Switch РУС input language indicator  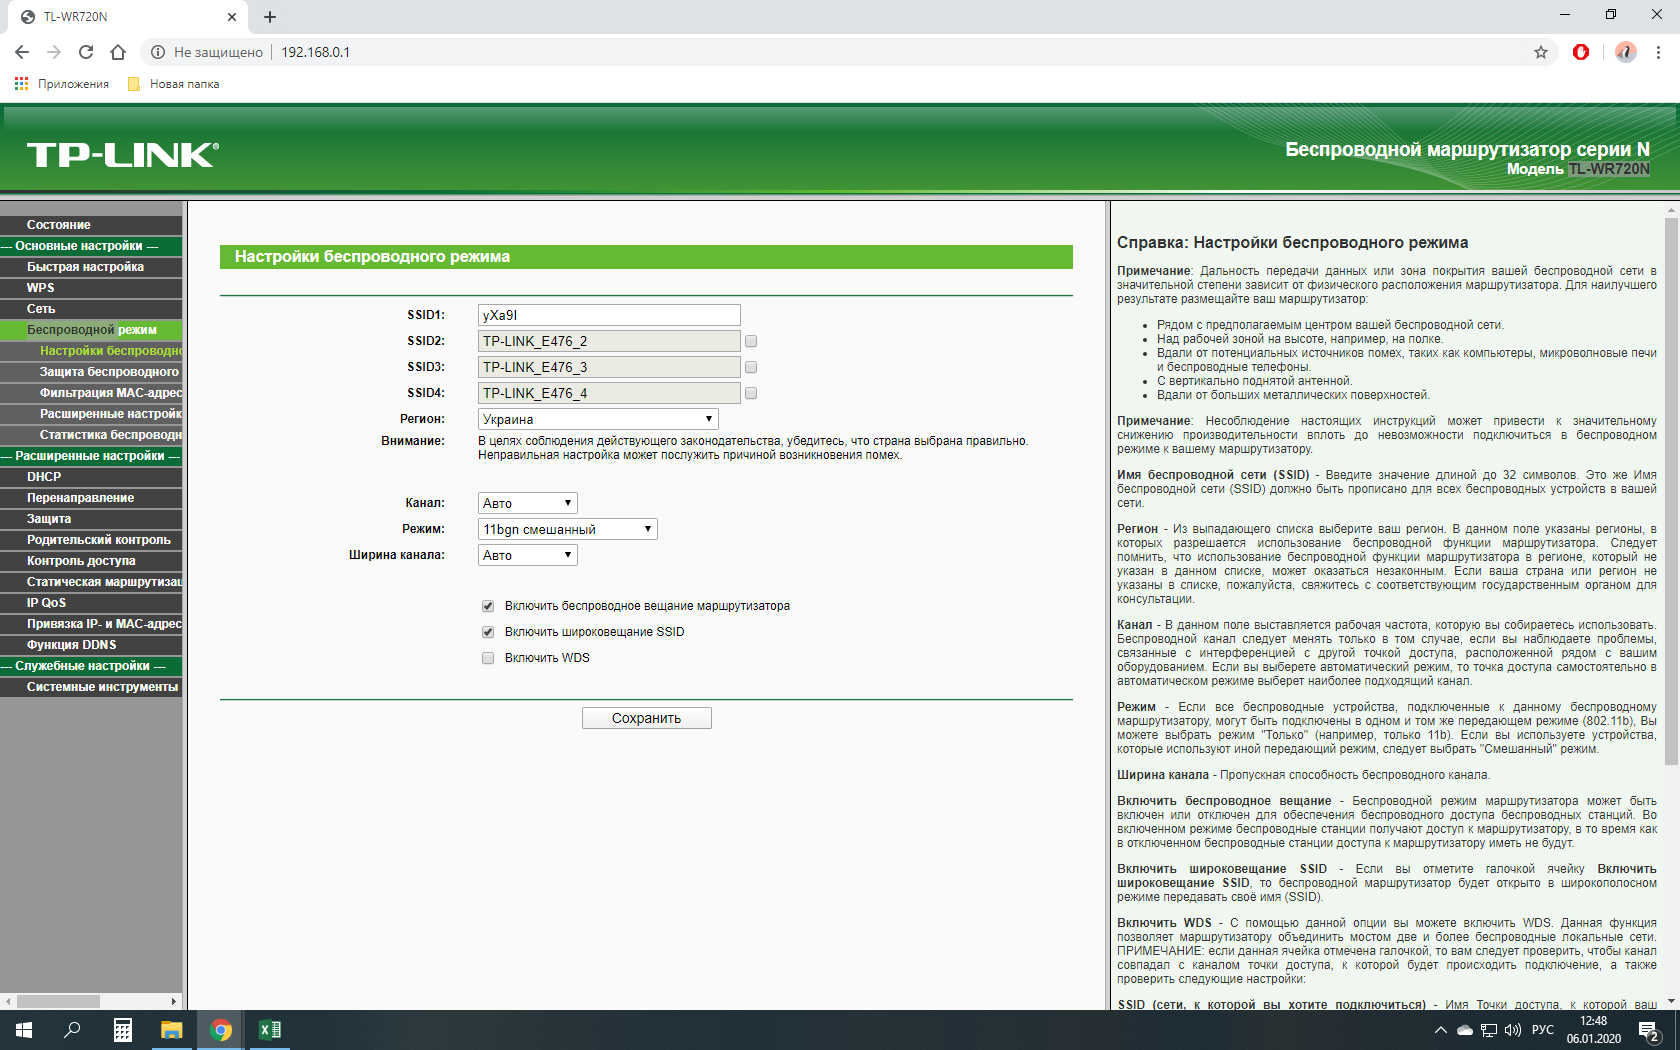1543,1030
